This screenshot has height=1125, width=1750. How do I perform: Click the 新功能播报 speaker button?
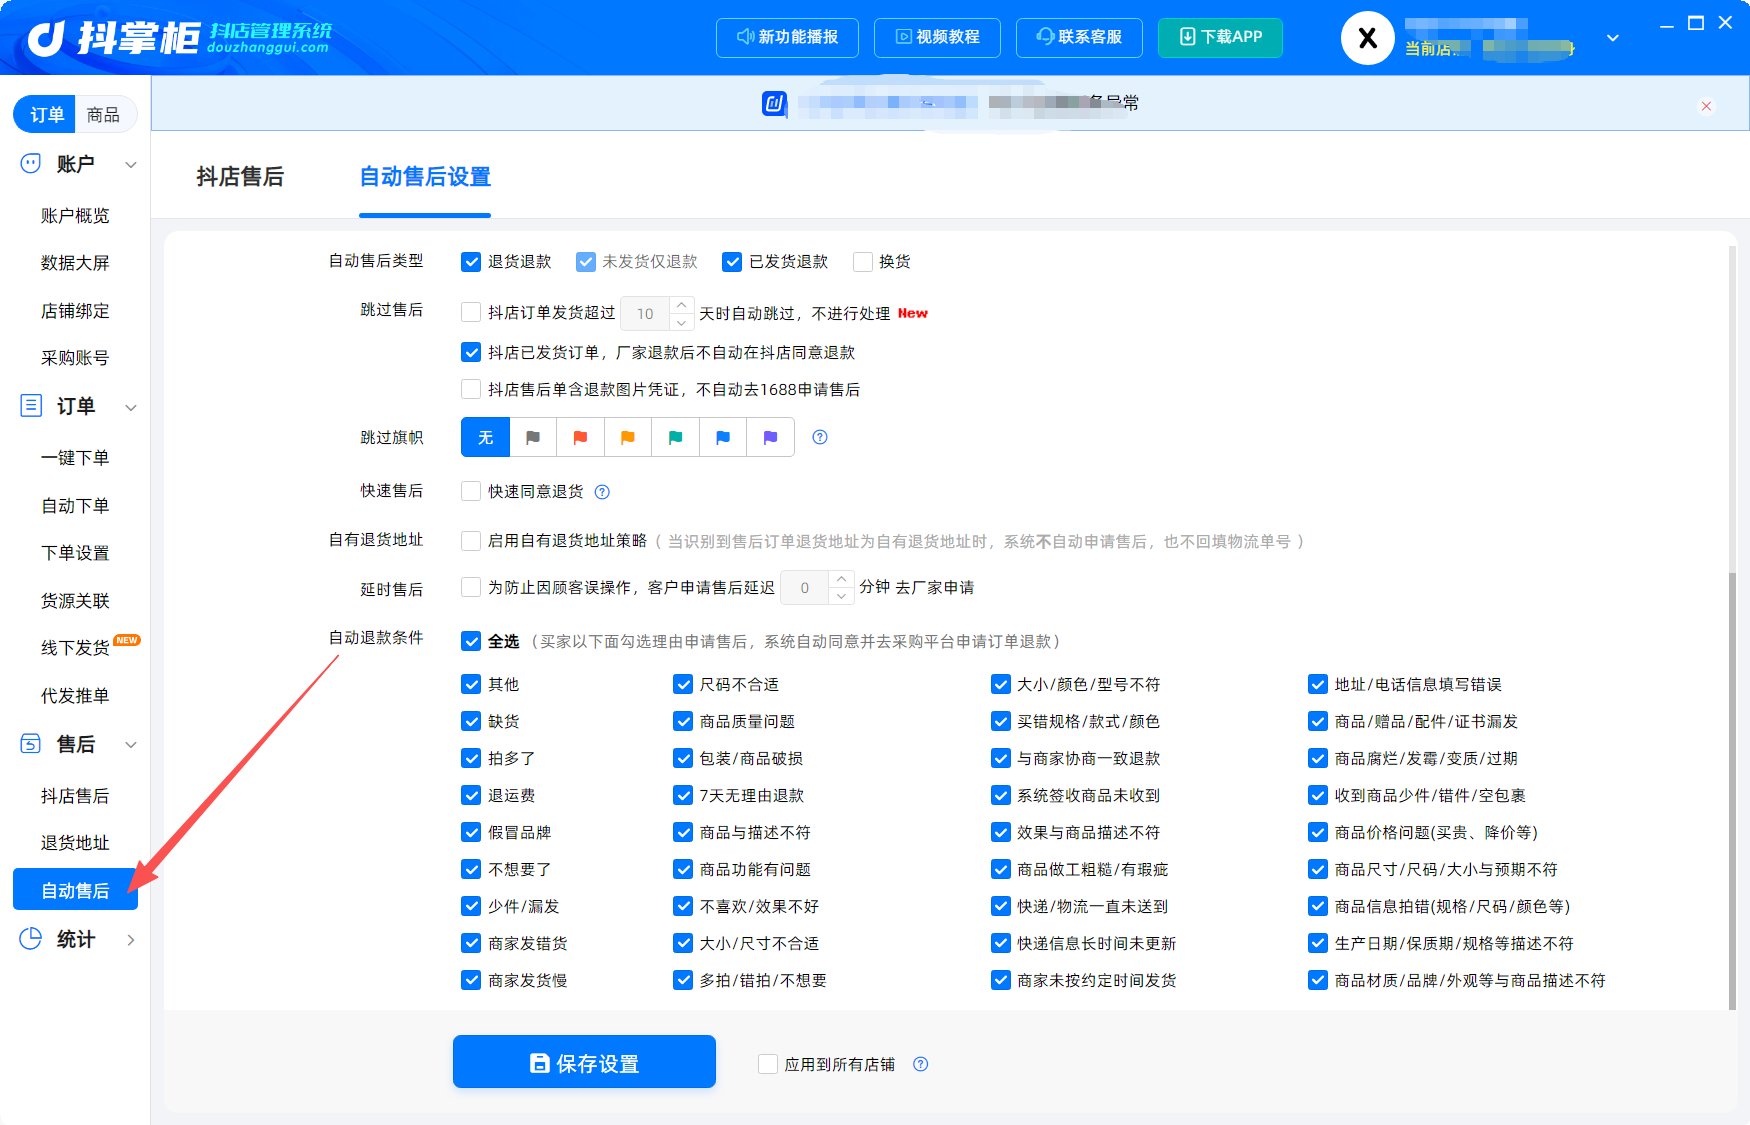(788, 37)
